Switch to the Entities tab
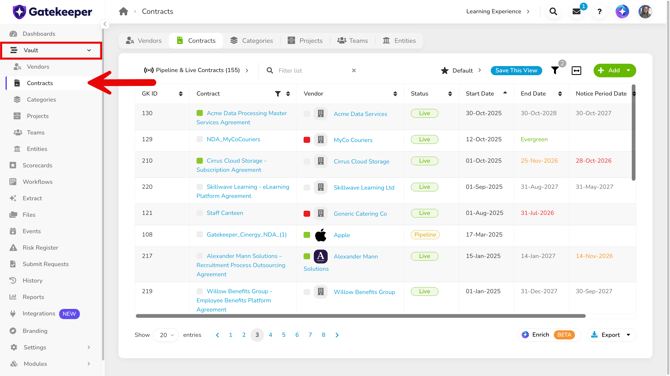 pyautogui.click(x=399, y=41)
